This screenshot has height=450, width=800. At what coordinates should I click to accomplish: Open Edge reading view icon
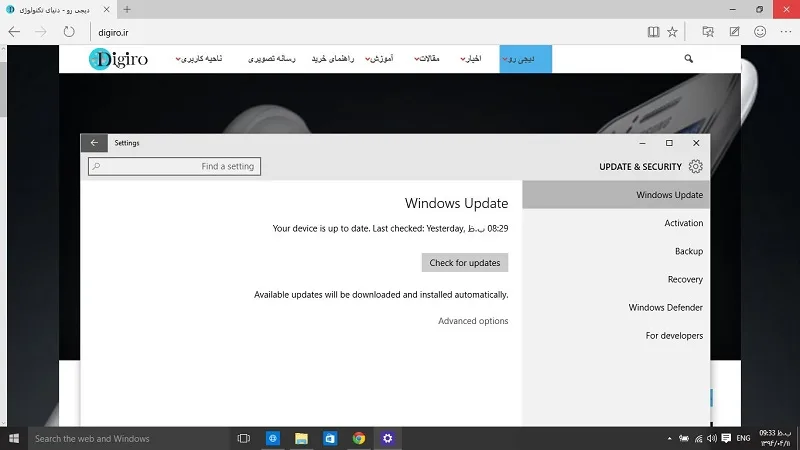click(x=653, y=32)
